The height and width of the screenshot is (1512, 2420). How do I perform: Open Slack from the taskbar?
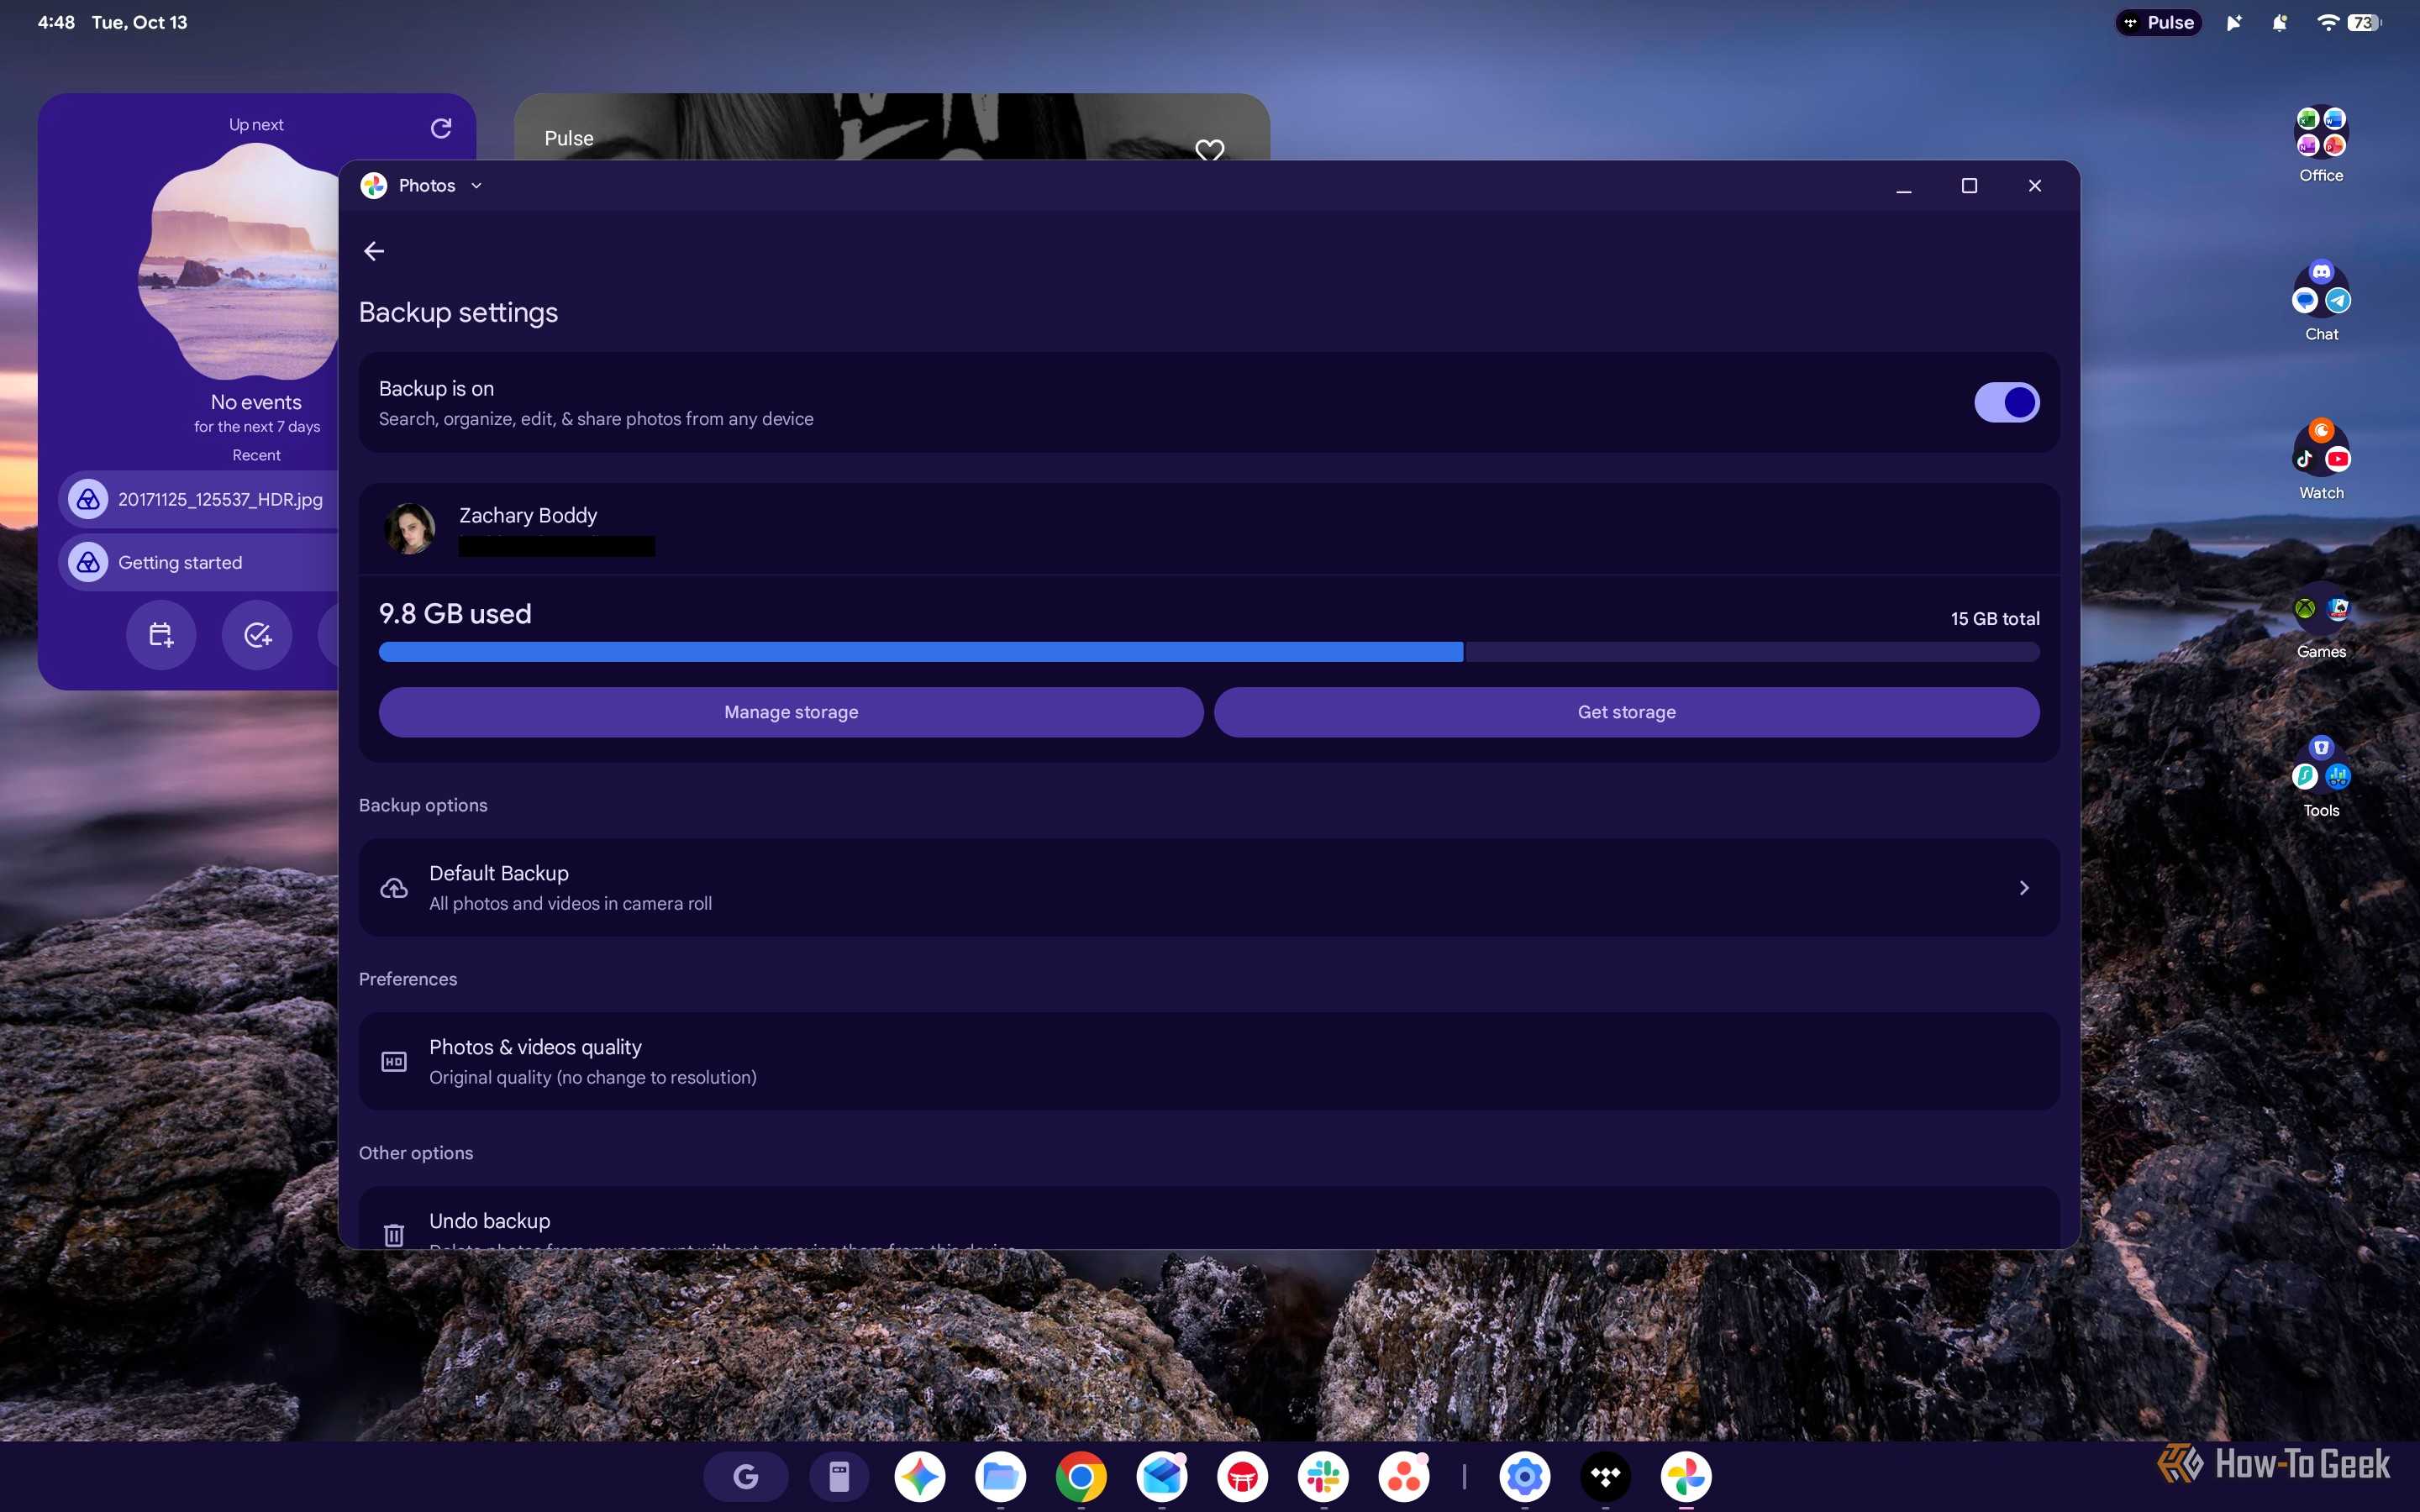pos(1323,1476)
